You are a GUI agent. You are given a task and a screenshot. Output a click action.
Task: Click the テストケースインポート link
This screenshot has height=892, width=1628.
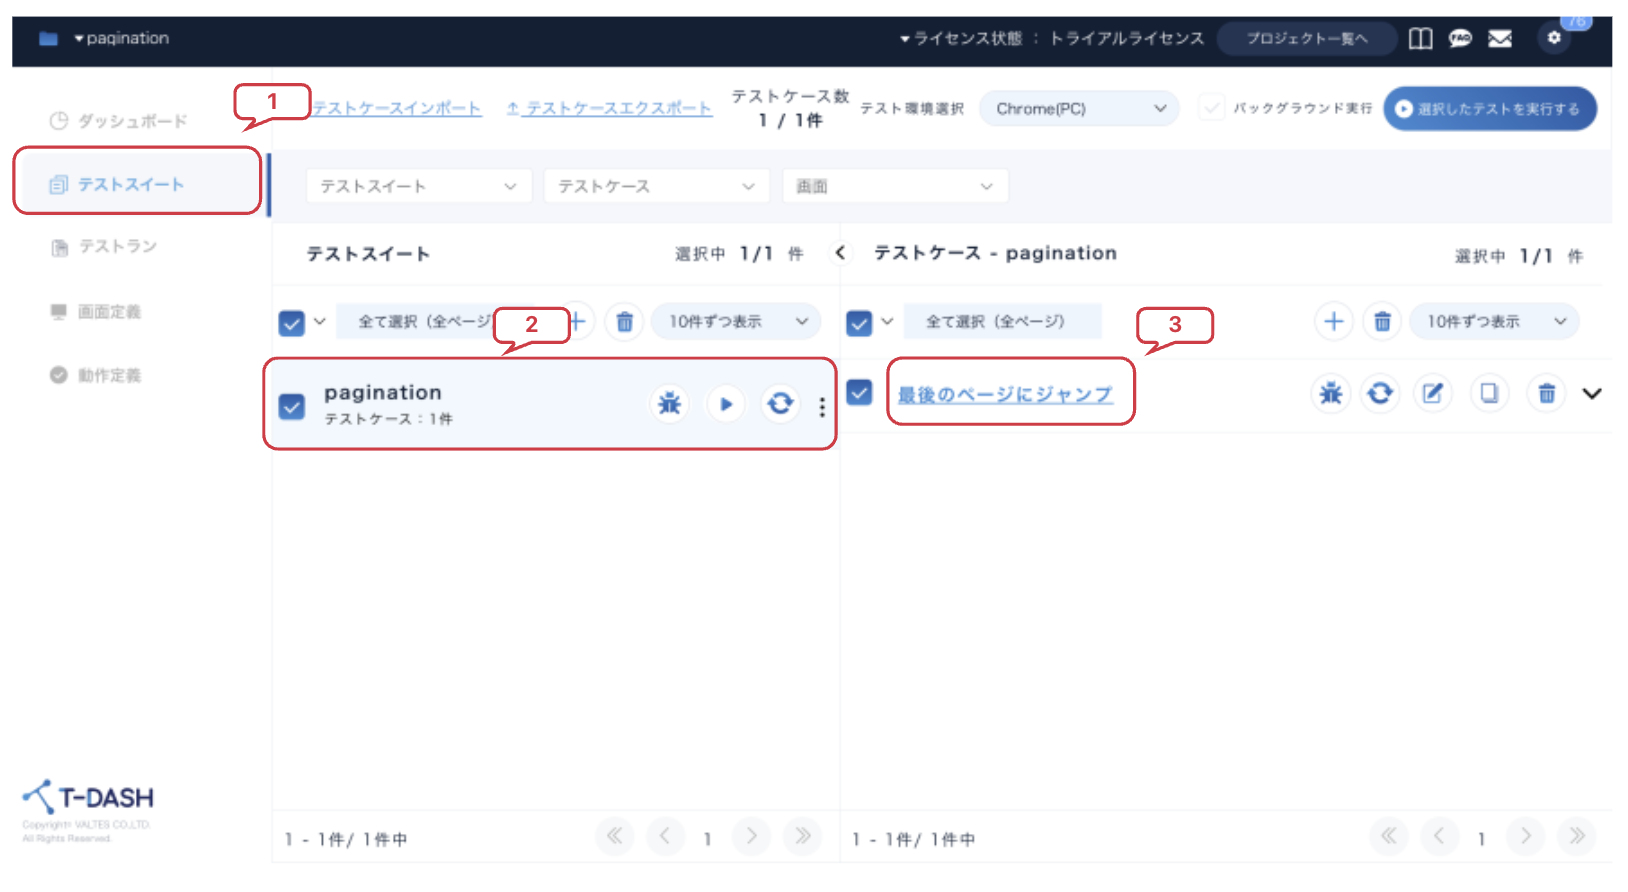click(x=397, y=108)
